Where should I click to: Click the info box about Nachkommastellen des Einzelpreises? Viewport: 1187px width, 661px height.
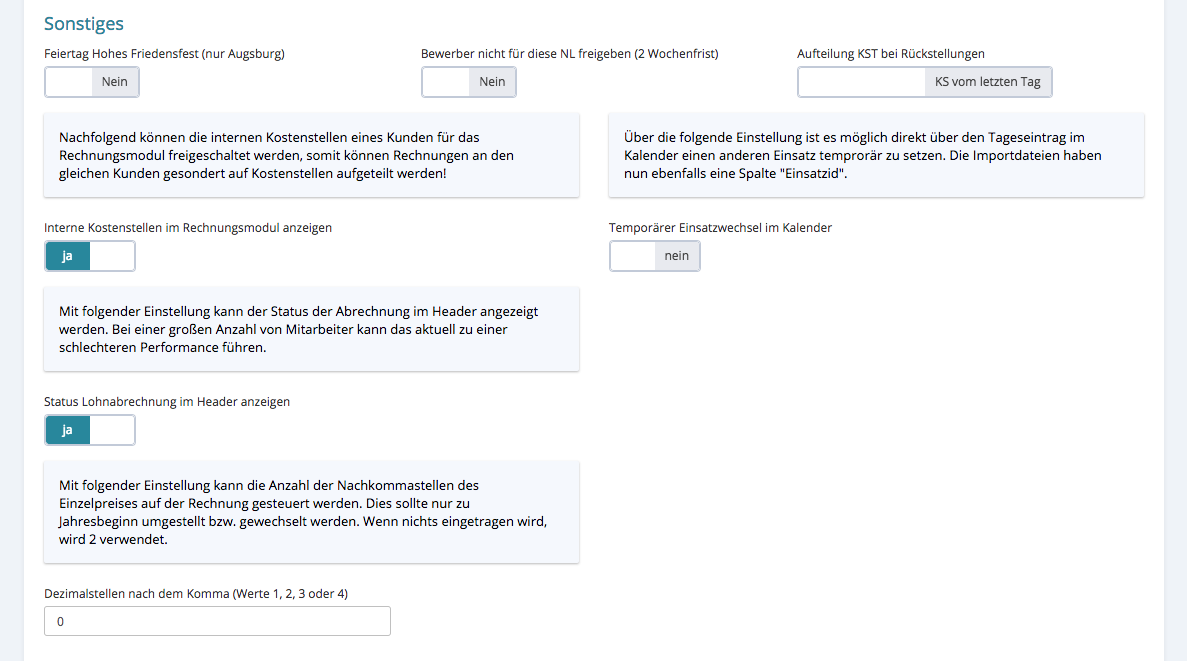point(311,512)
